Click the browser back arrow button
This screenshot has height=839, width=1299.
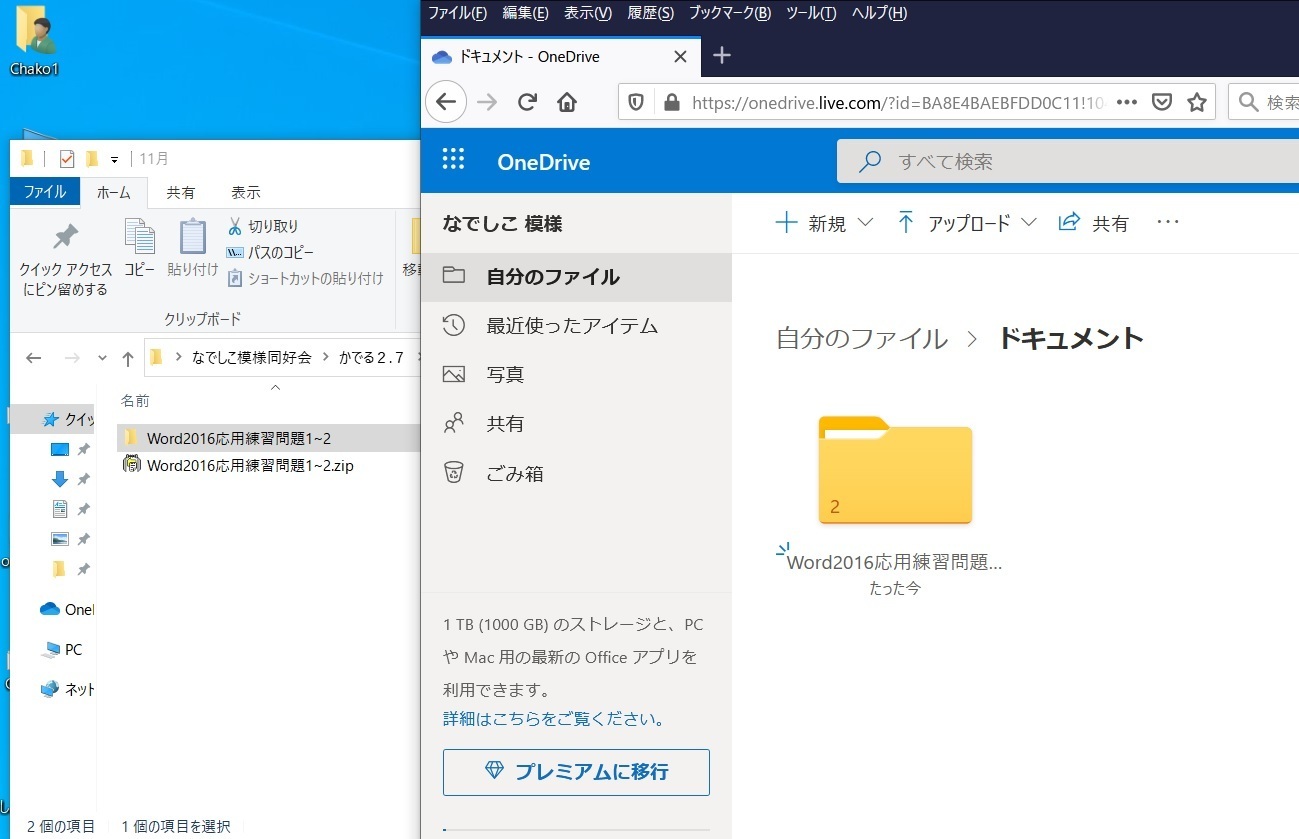pyautogui.click(x=446, y=102)
